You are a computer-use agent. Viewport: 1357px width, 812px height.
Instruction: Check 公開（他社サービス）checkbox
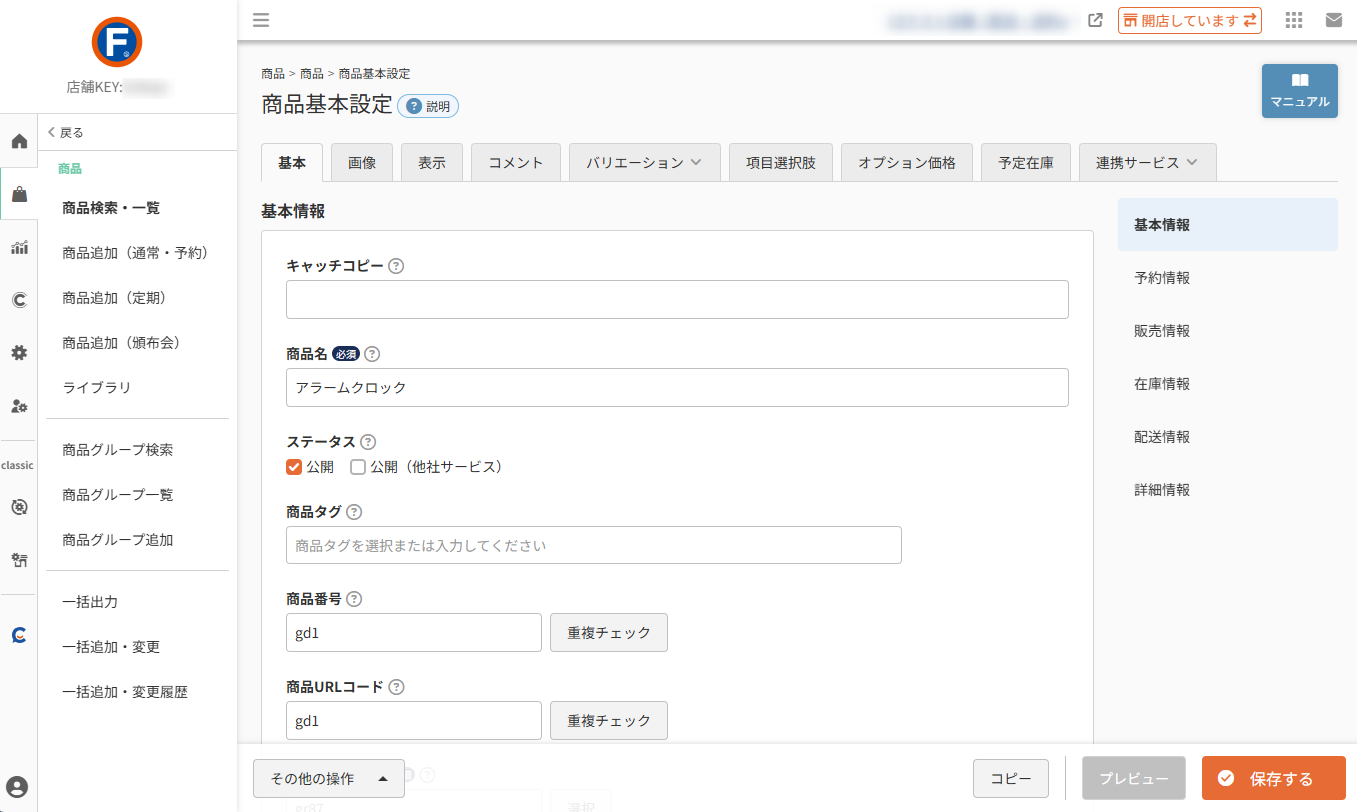pos(358,467)
